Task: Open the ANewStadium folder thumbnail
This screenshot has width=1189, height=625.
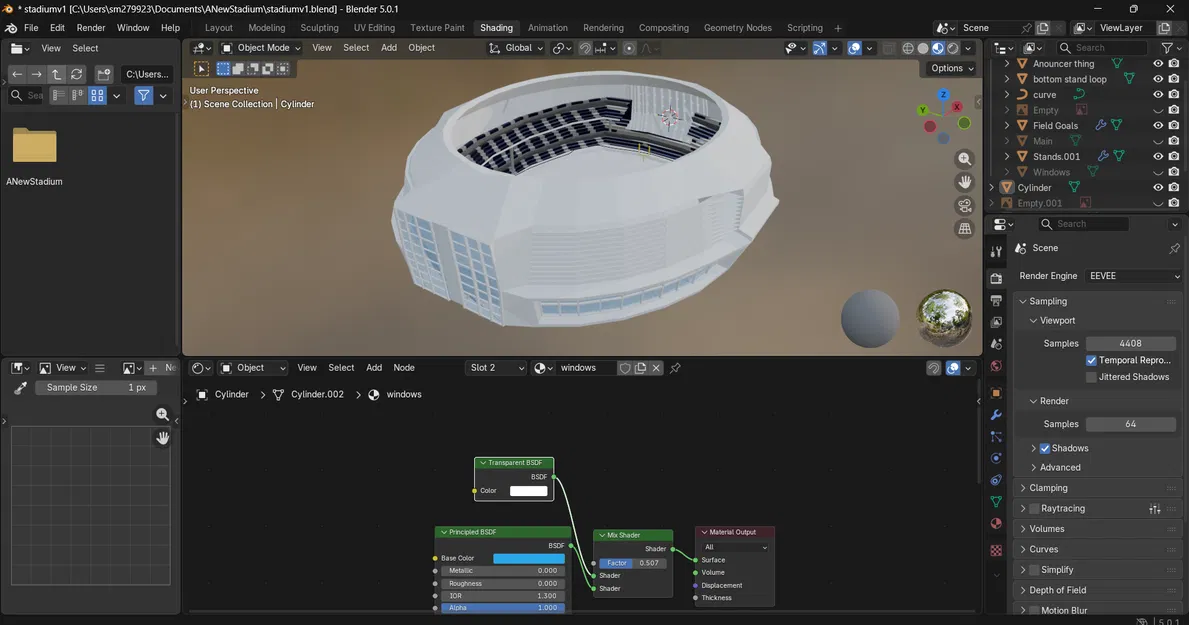Action: [35, 147]
